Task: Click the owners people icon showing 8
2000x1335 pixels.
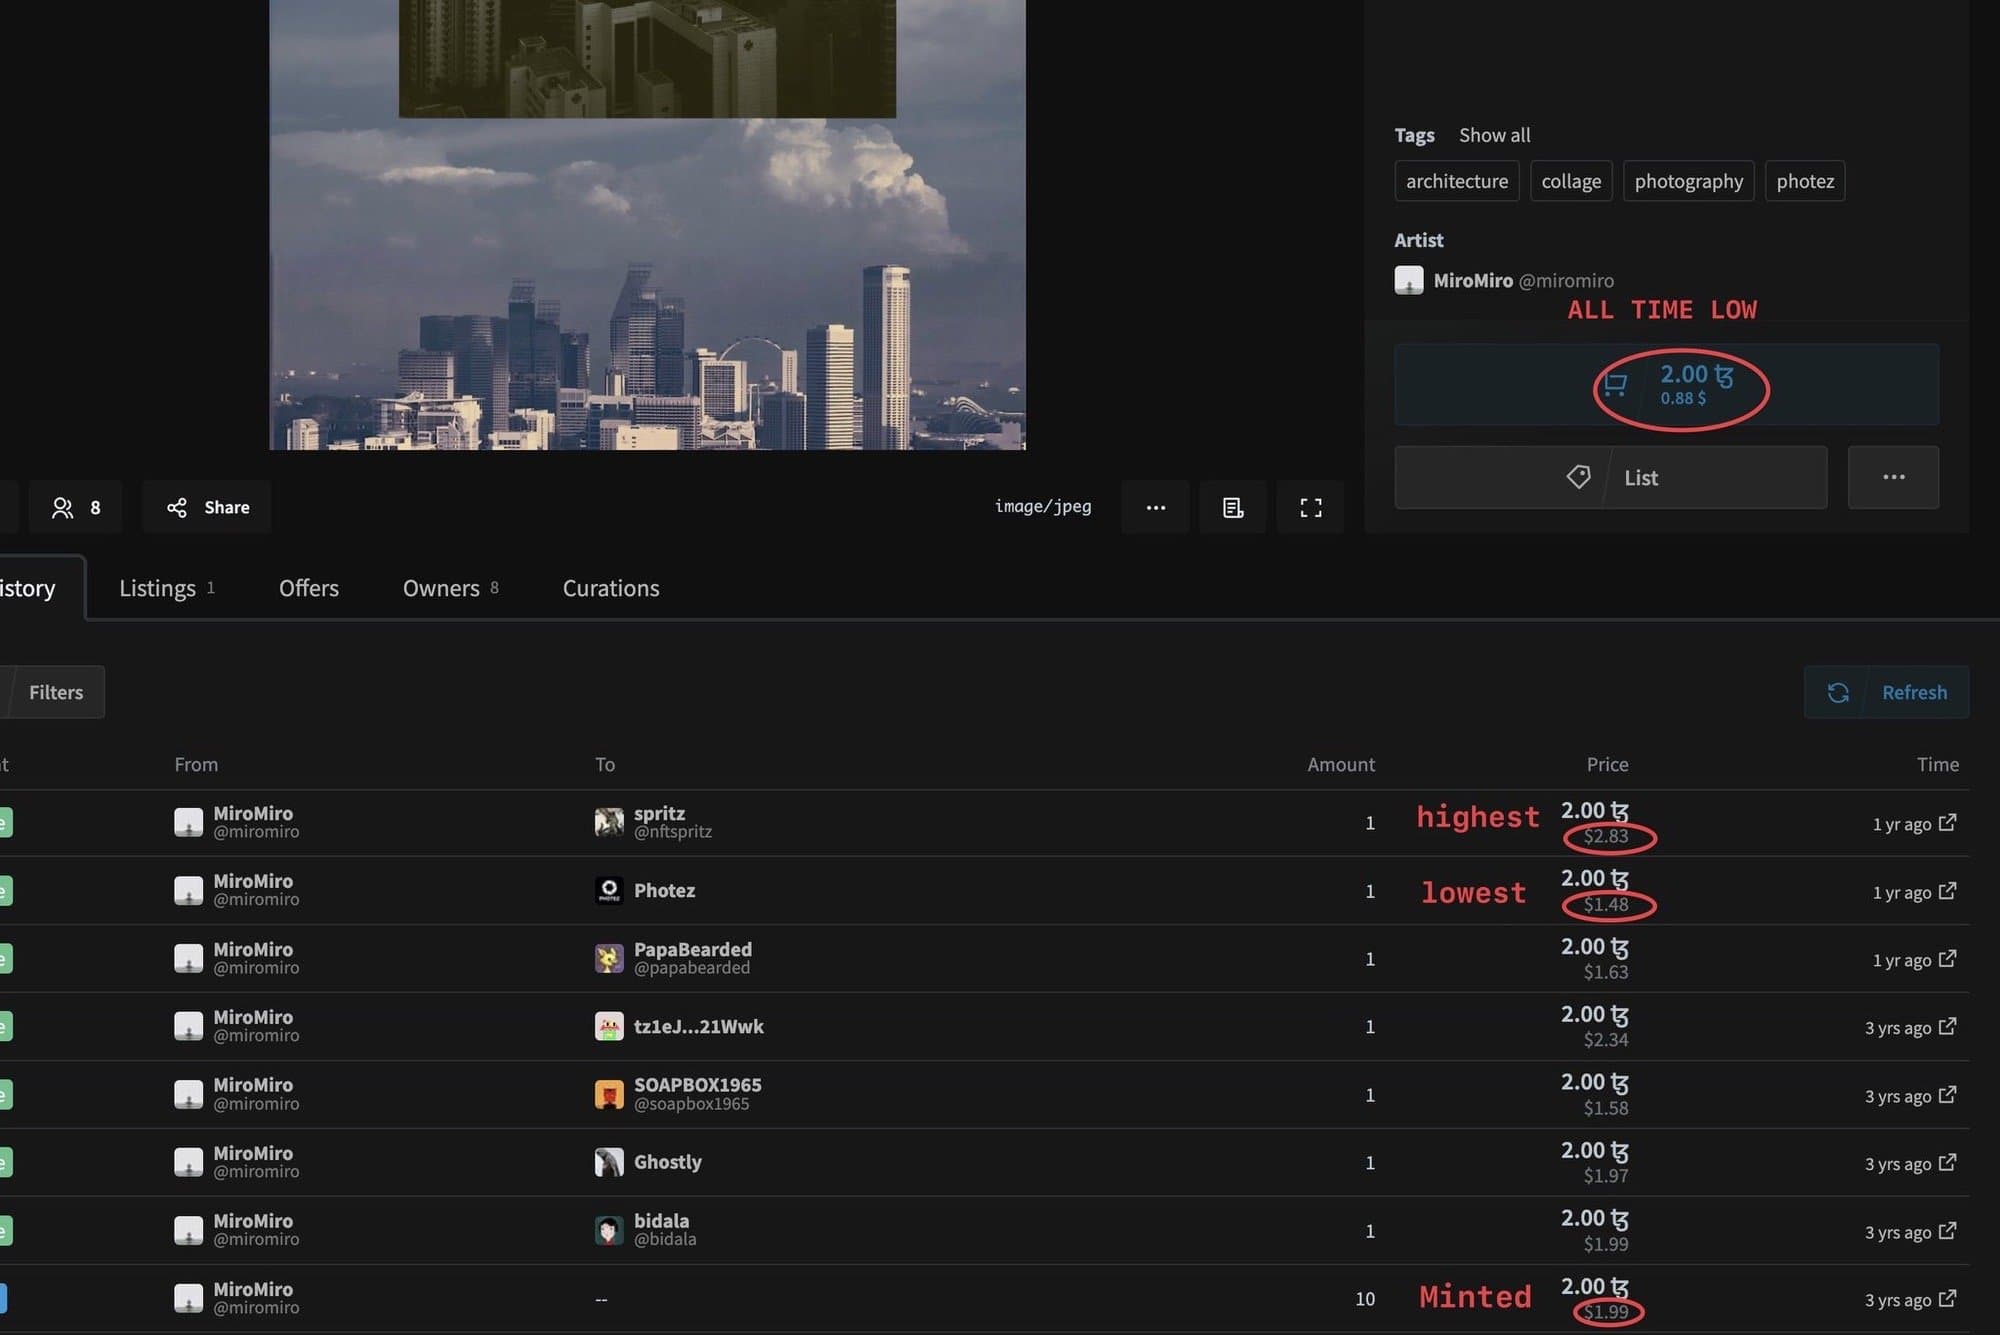Action: click(75, 508)
